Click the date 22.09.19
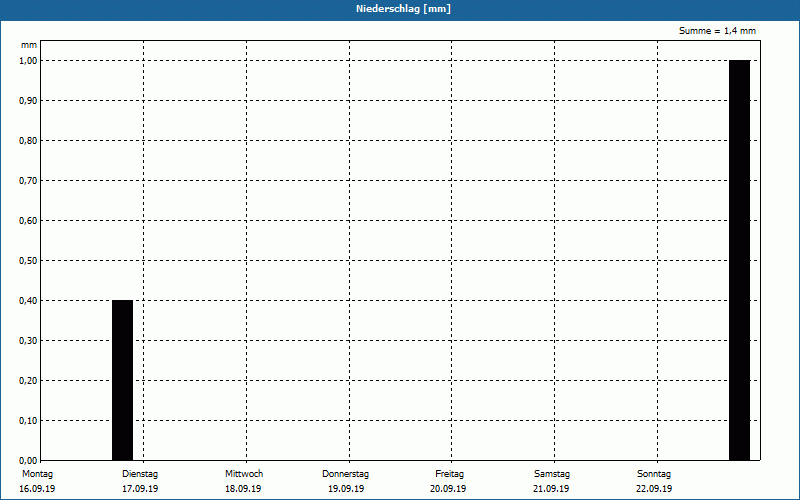 click(x=654, y=489)
